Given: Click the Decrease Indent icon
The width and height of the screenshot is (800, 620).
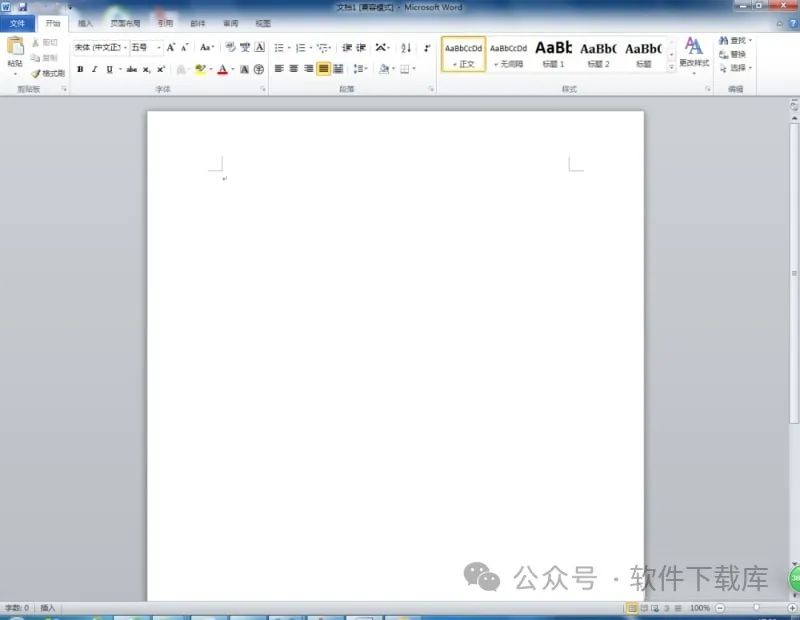Looking at the screenshot, I should [x=347, y=47].
